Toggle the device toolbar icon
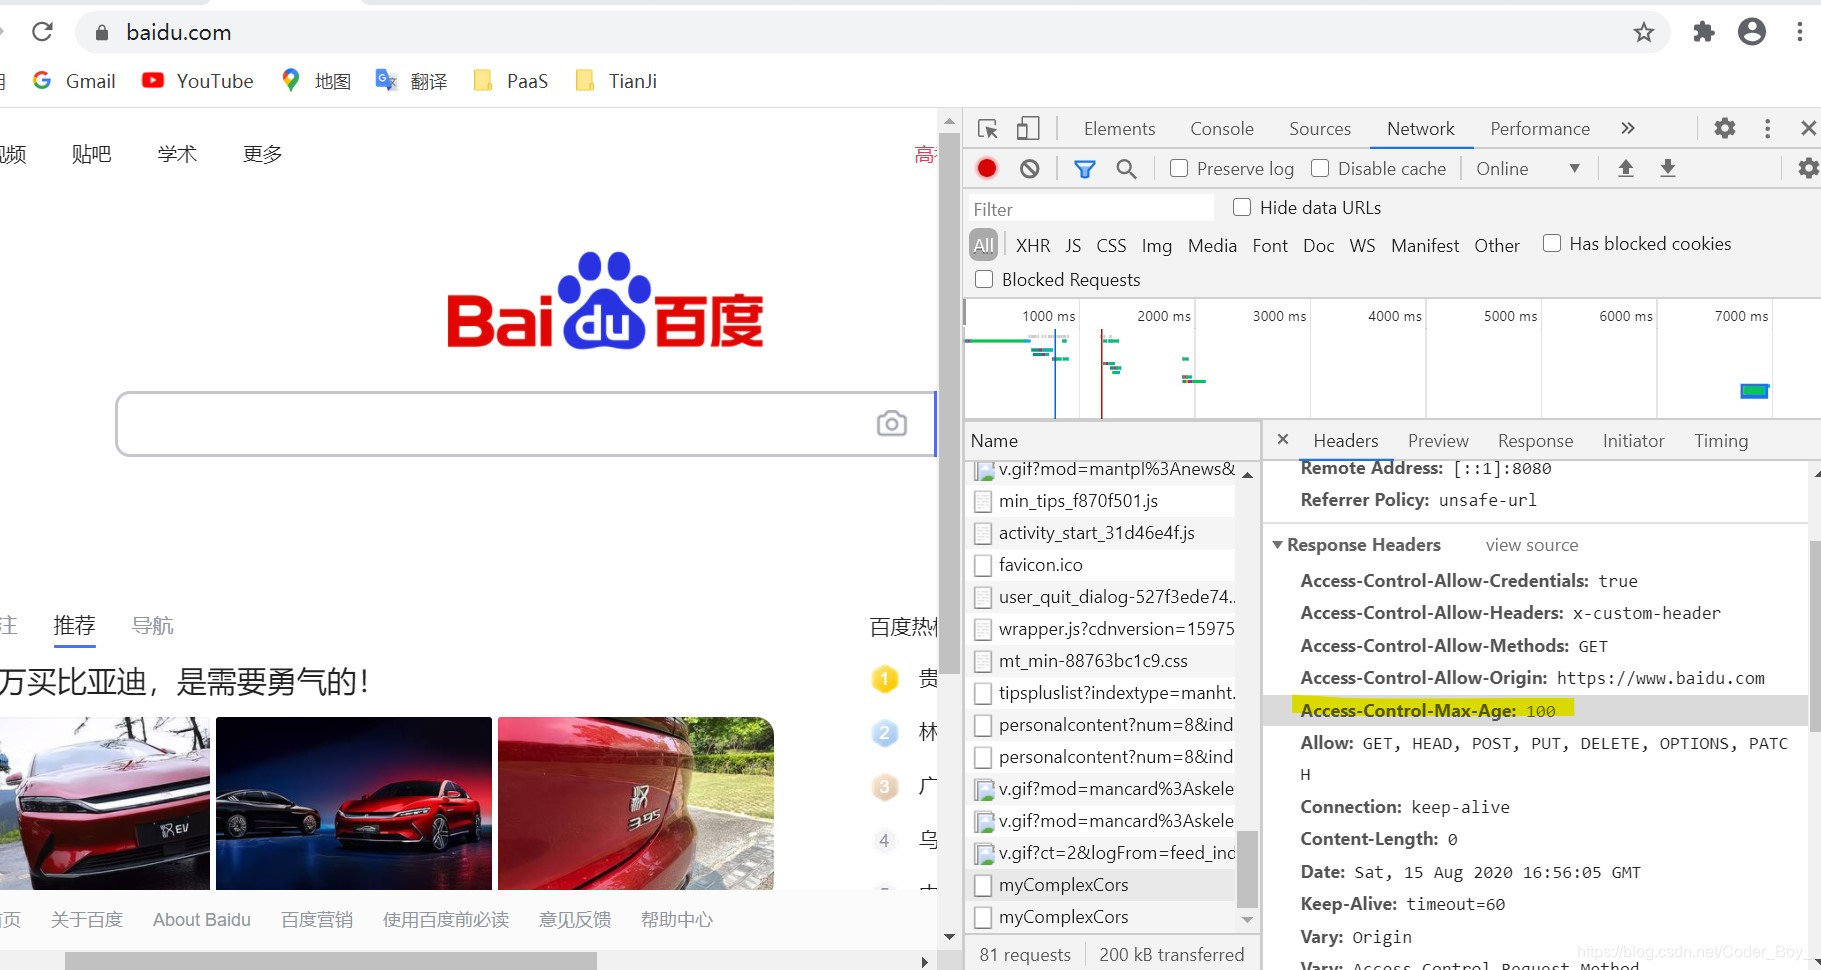Image resolution: width=1821 pixels, height=970 pixels. pyautogui.click(x=1028, y=128)
